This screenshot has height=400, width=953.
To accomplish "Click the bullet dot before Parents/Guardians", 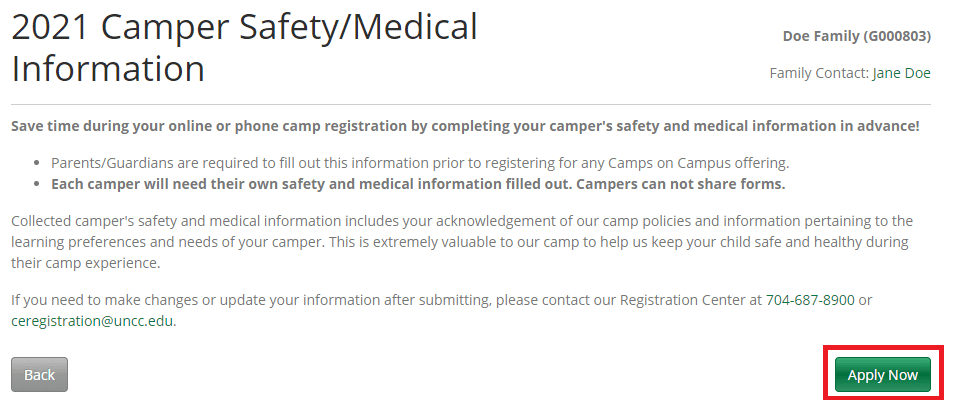I will tap(38, 163).
